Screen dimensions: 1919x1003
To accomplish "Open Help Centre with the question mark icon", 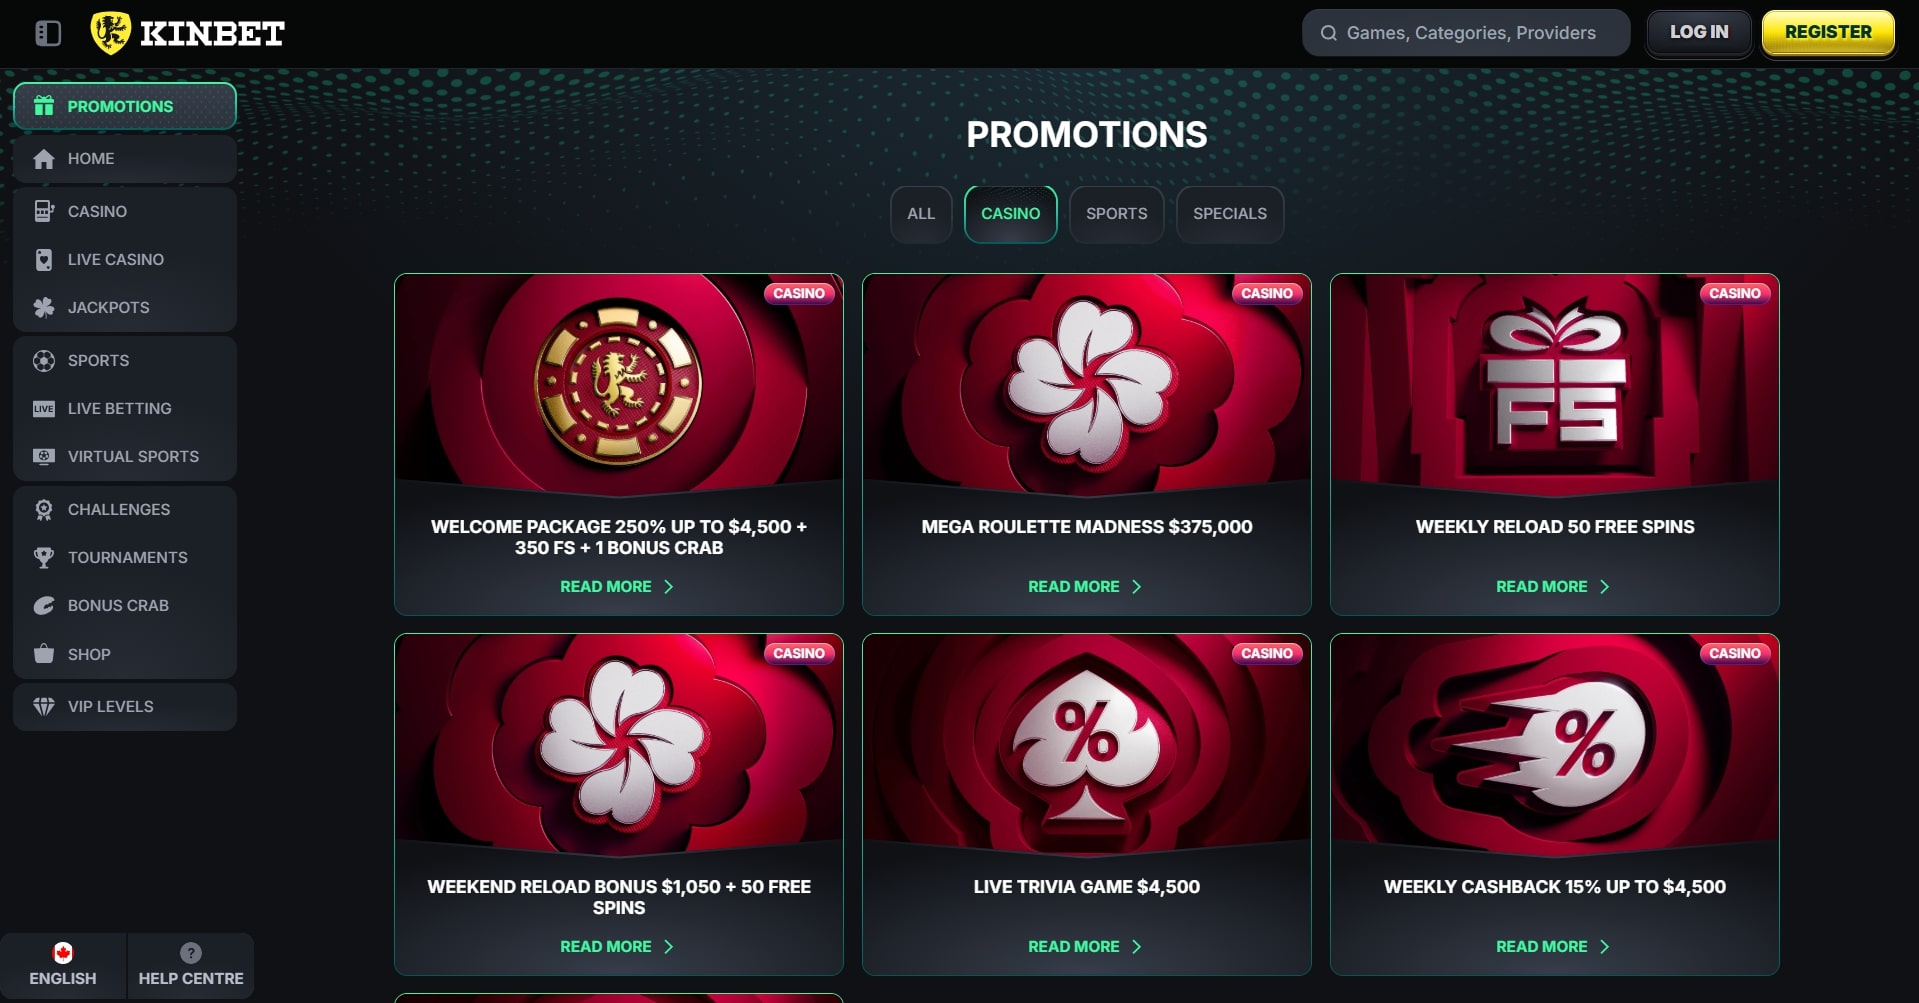I will tap(191, 965).
